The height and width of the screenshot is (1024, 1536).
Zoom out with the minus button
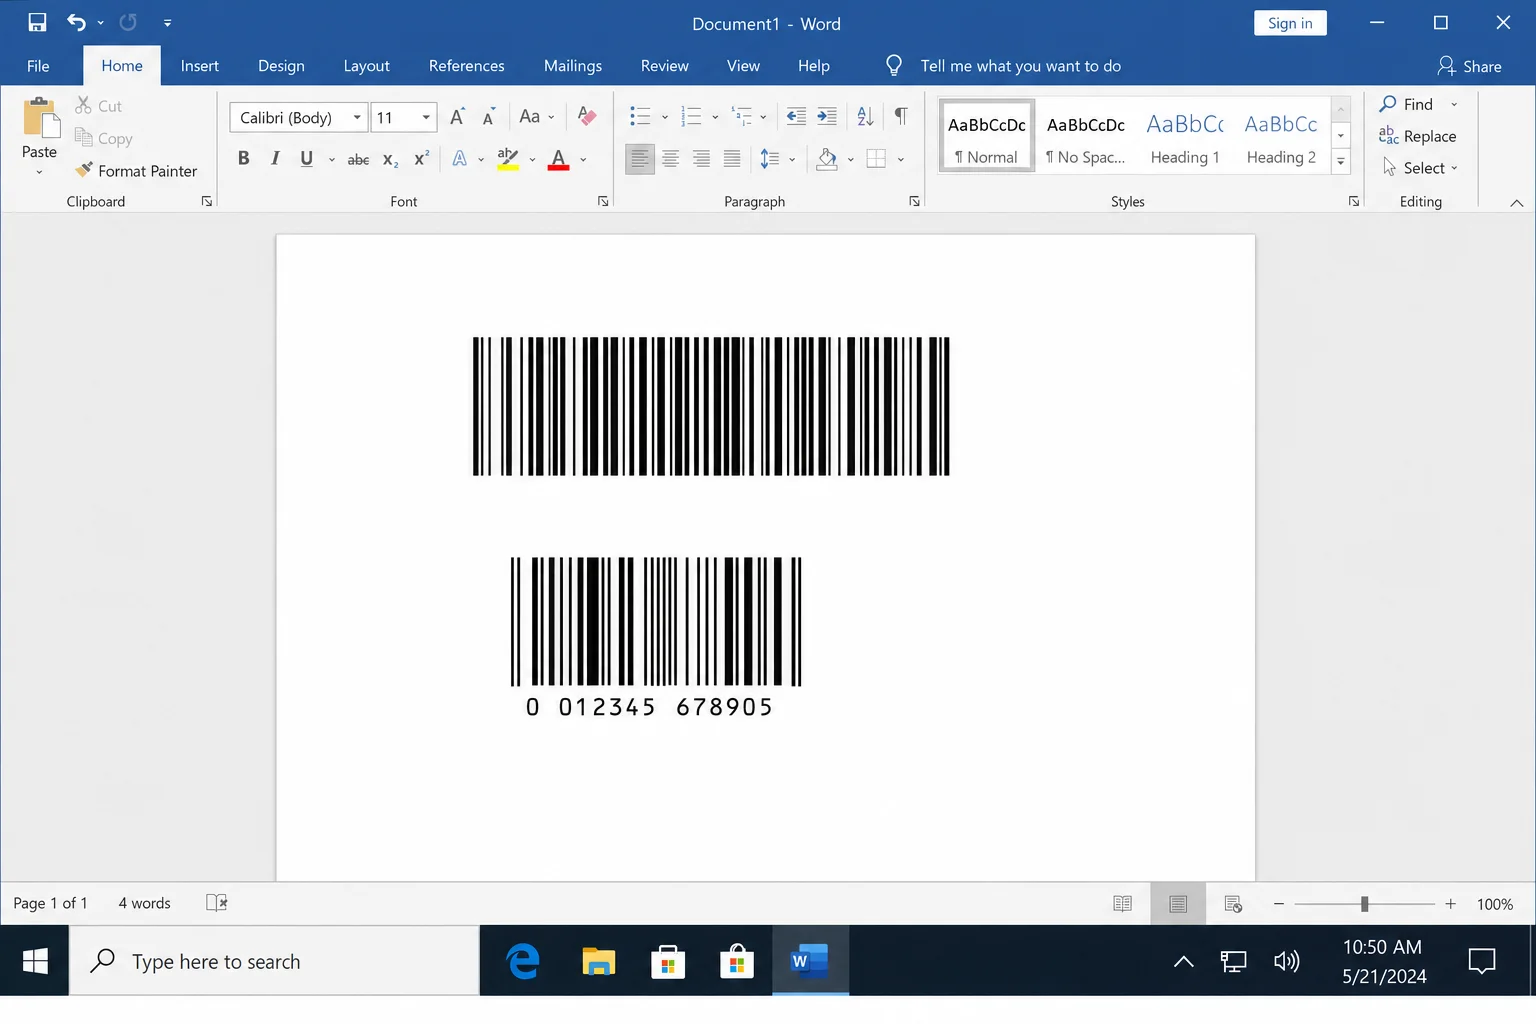pyautogui.click(x=1279, y=904)
